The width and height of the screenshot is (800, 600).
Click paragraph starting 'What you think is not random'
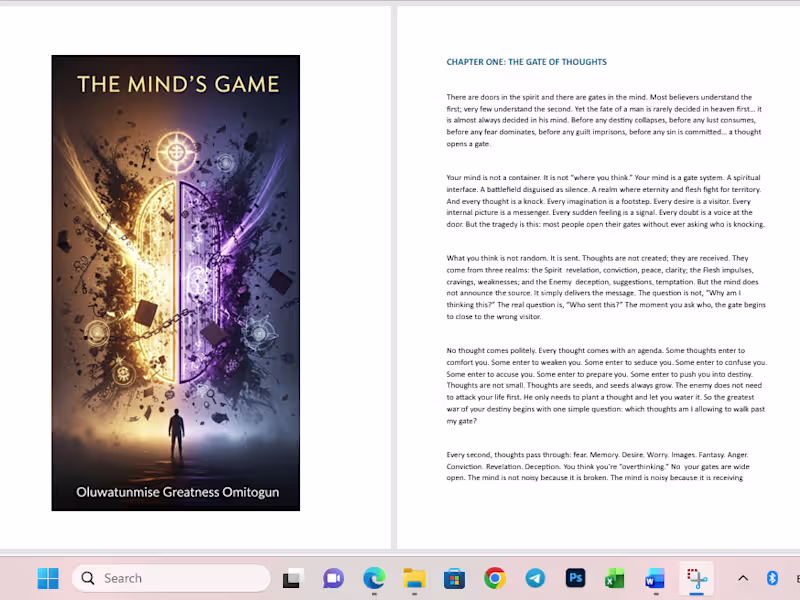click(x=606, y=287)
